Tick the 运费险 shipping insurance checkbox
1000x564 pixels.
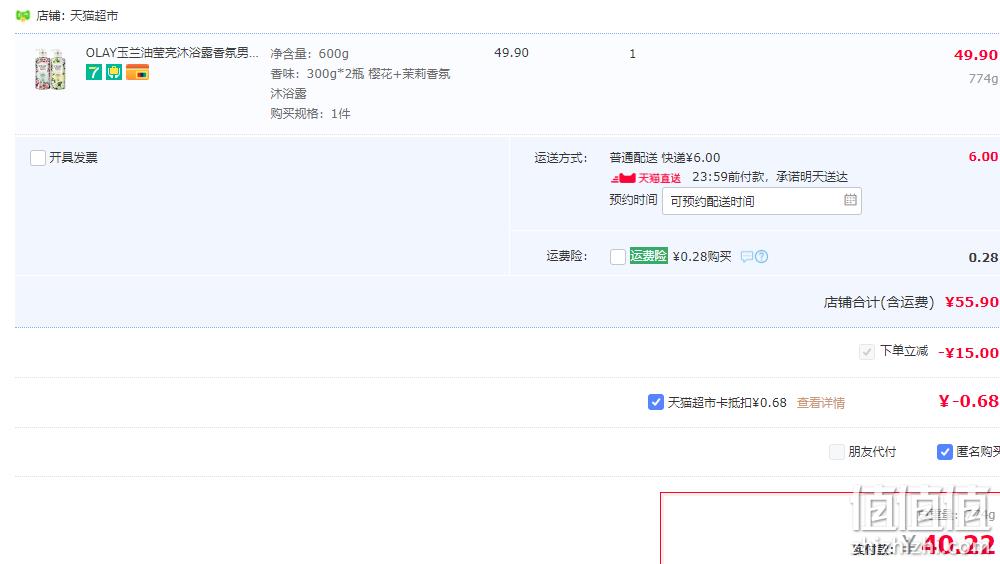pos(617,256)
